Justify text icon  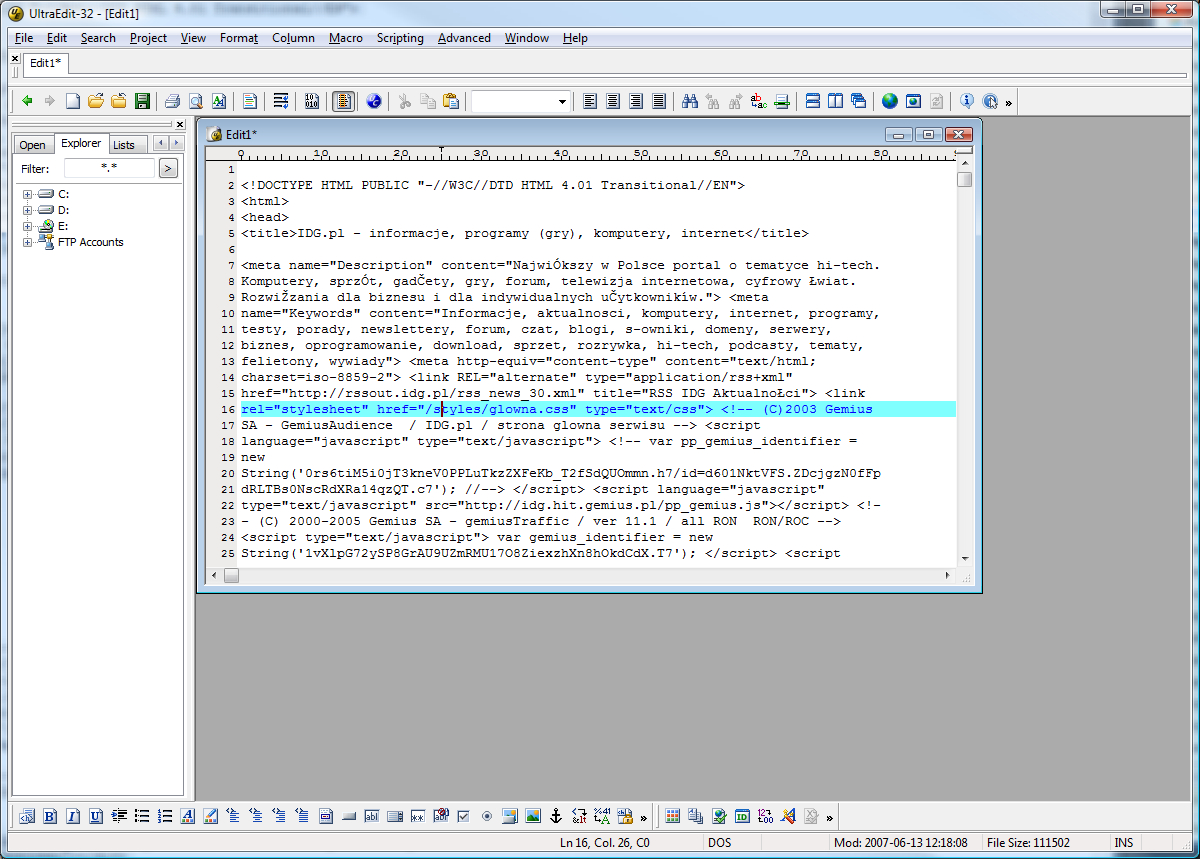coord(659,101)
